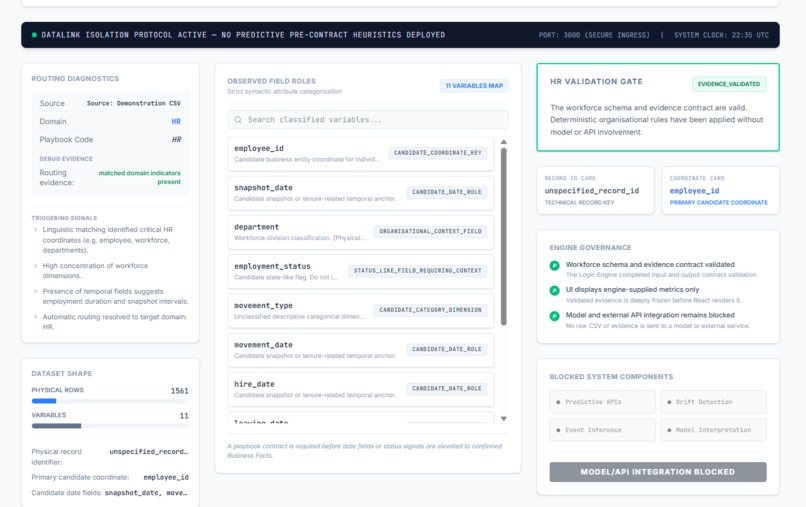Select the Model Interpretation blocked component
806x507 pixels.
713,430
